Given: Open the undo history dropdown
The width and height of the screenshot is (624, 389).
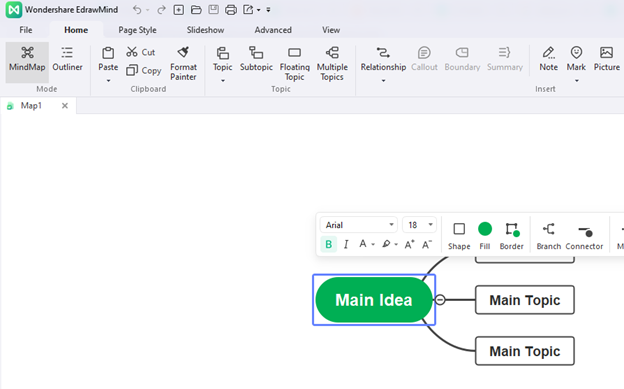Looking at the screenshot, I should [147, 10].
